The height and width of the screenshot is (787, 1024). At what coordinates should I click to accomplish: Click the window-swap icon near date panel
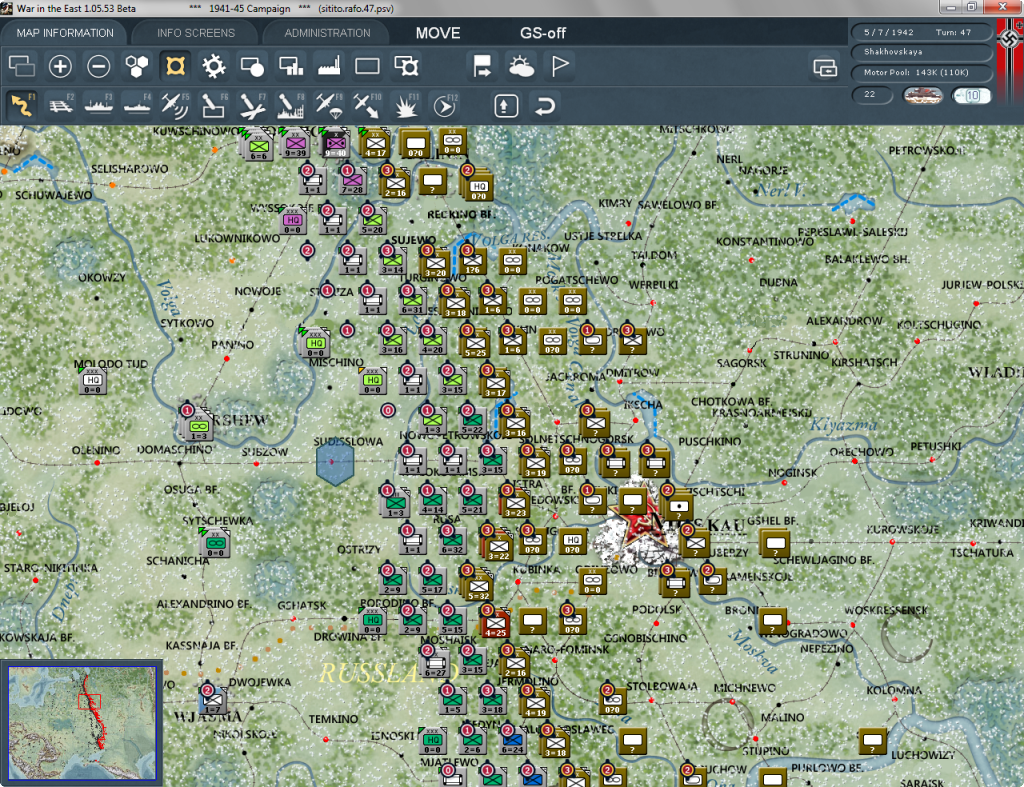pos(825,67)
